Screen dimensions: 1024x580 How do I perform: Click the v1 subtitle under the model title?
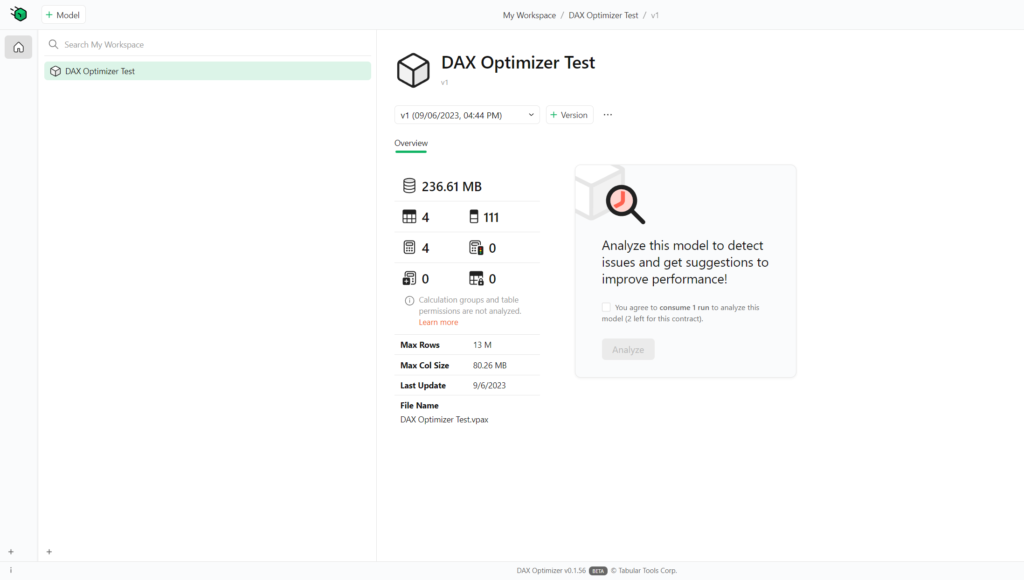click(445, 82)
